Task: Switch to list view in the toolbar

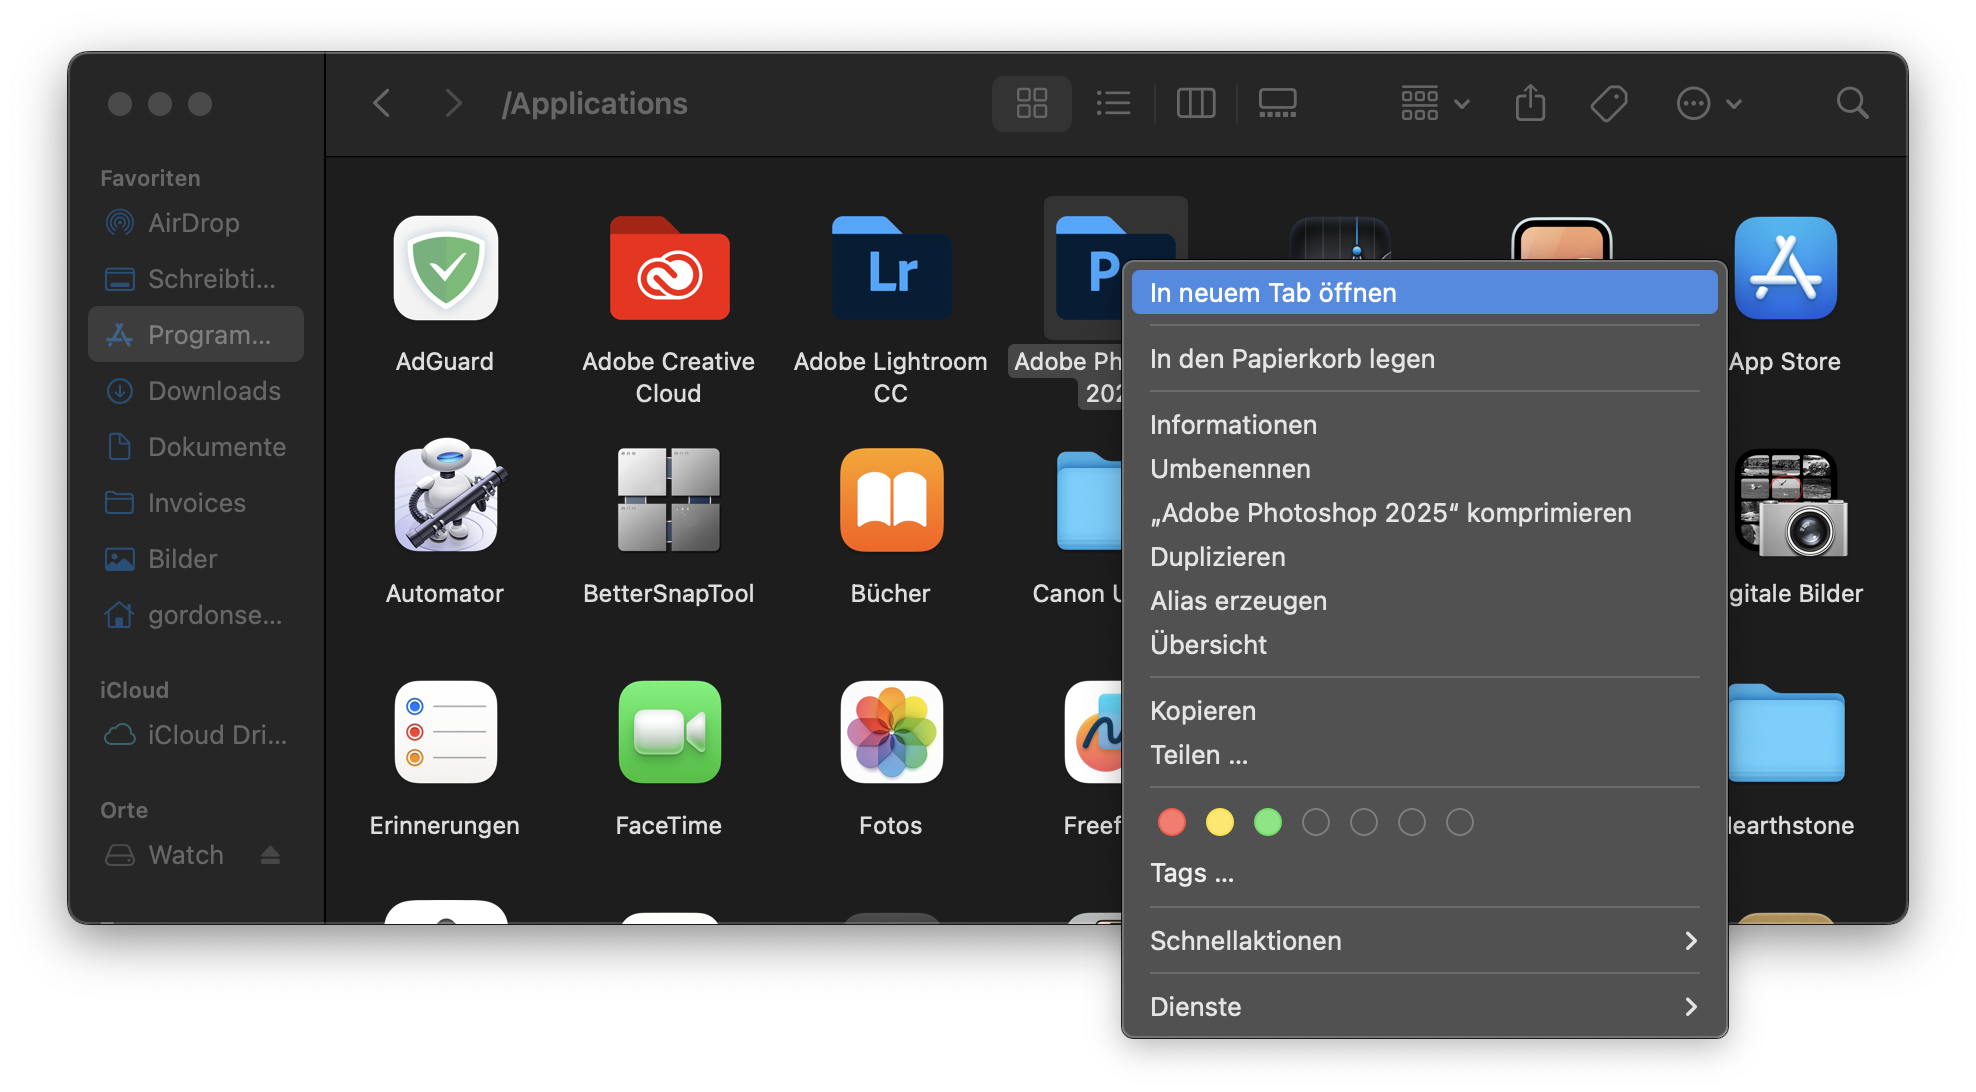Action: (1114, 103)
